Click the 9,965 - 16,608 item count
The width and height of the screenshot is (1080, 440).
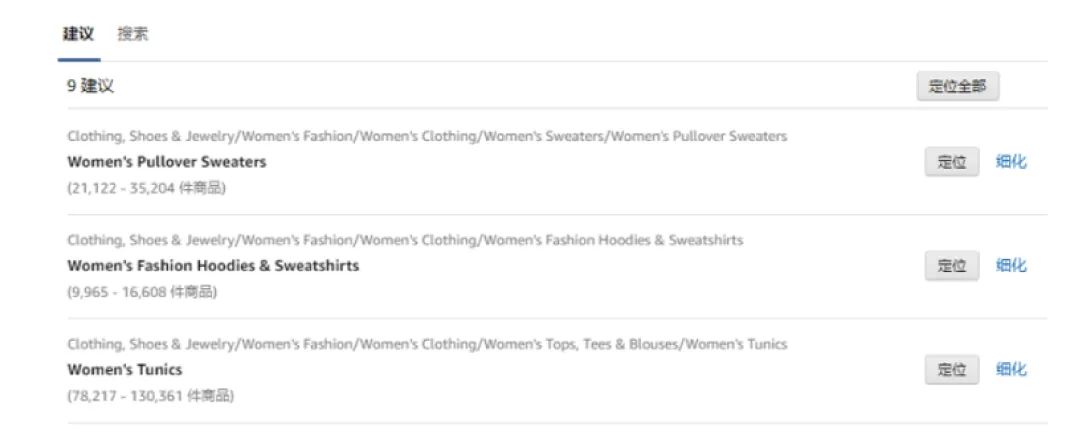142,292
